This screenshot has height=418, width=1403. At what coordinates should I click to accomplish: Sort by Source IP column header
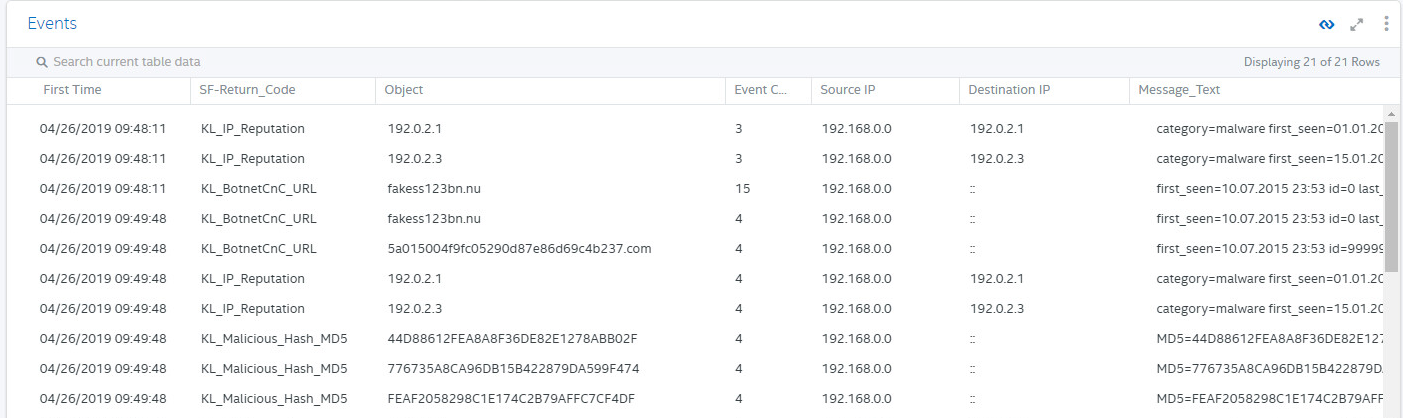coord(848,90)
